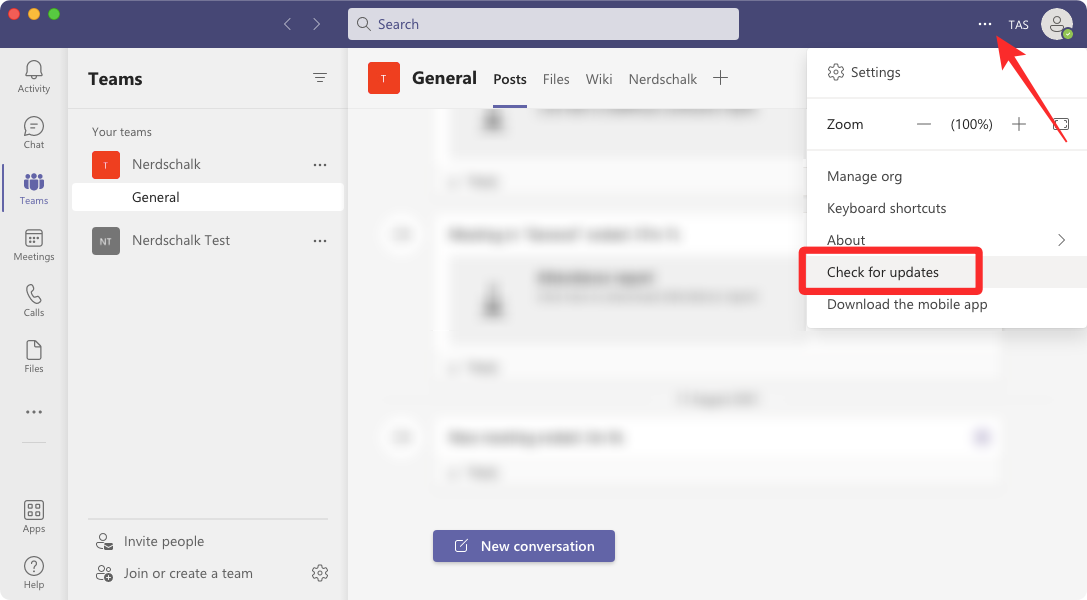Browse Apps from the left rail
This screenshot has width=1087, height=600.
click(x=33, y=515)
